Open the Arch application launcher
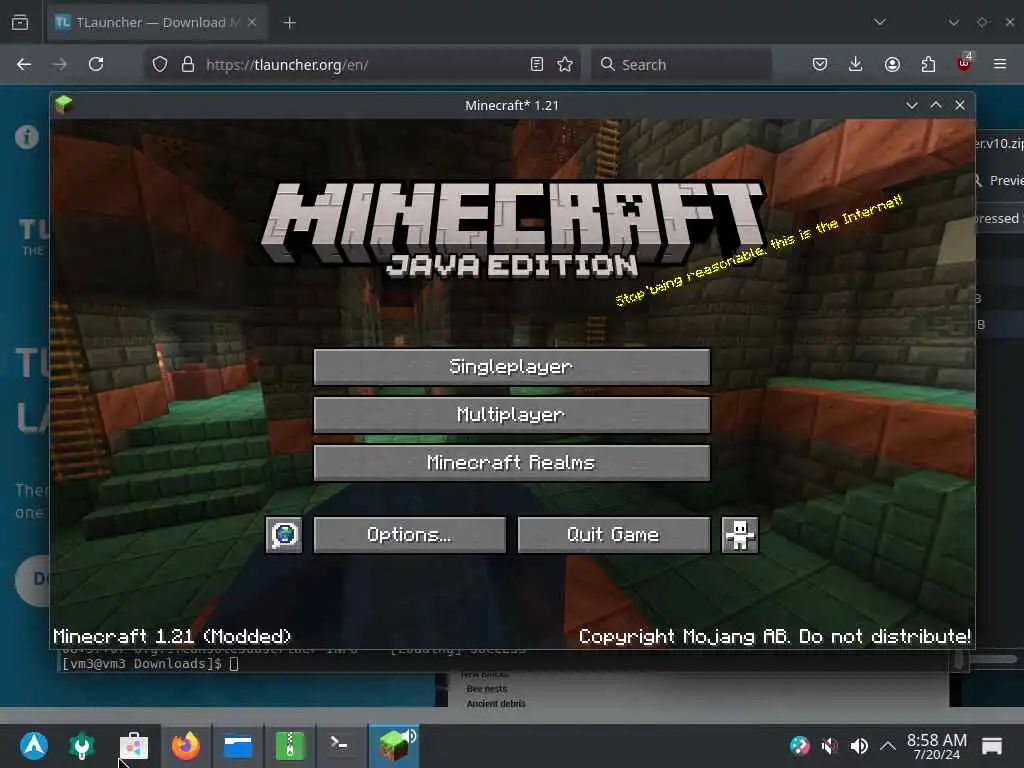The height and width of the screenshot is (768, 1024). 34,745
